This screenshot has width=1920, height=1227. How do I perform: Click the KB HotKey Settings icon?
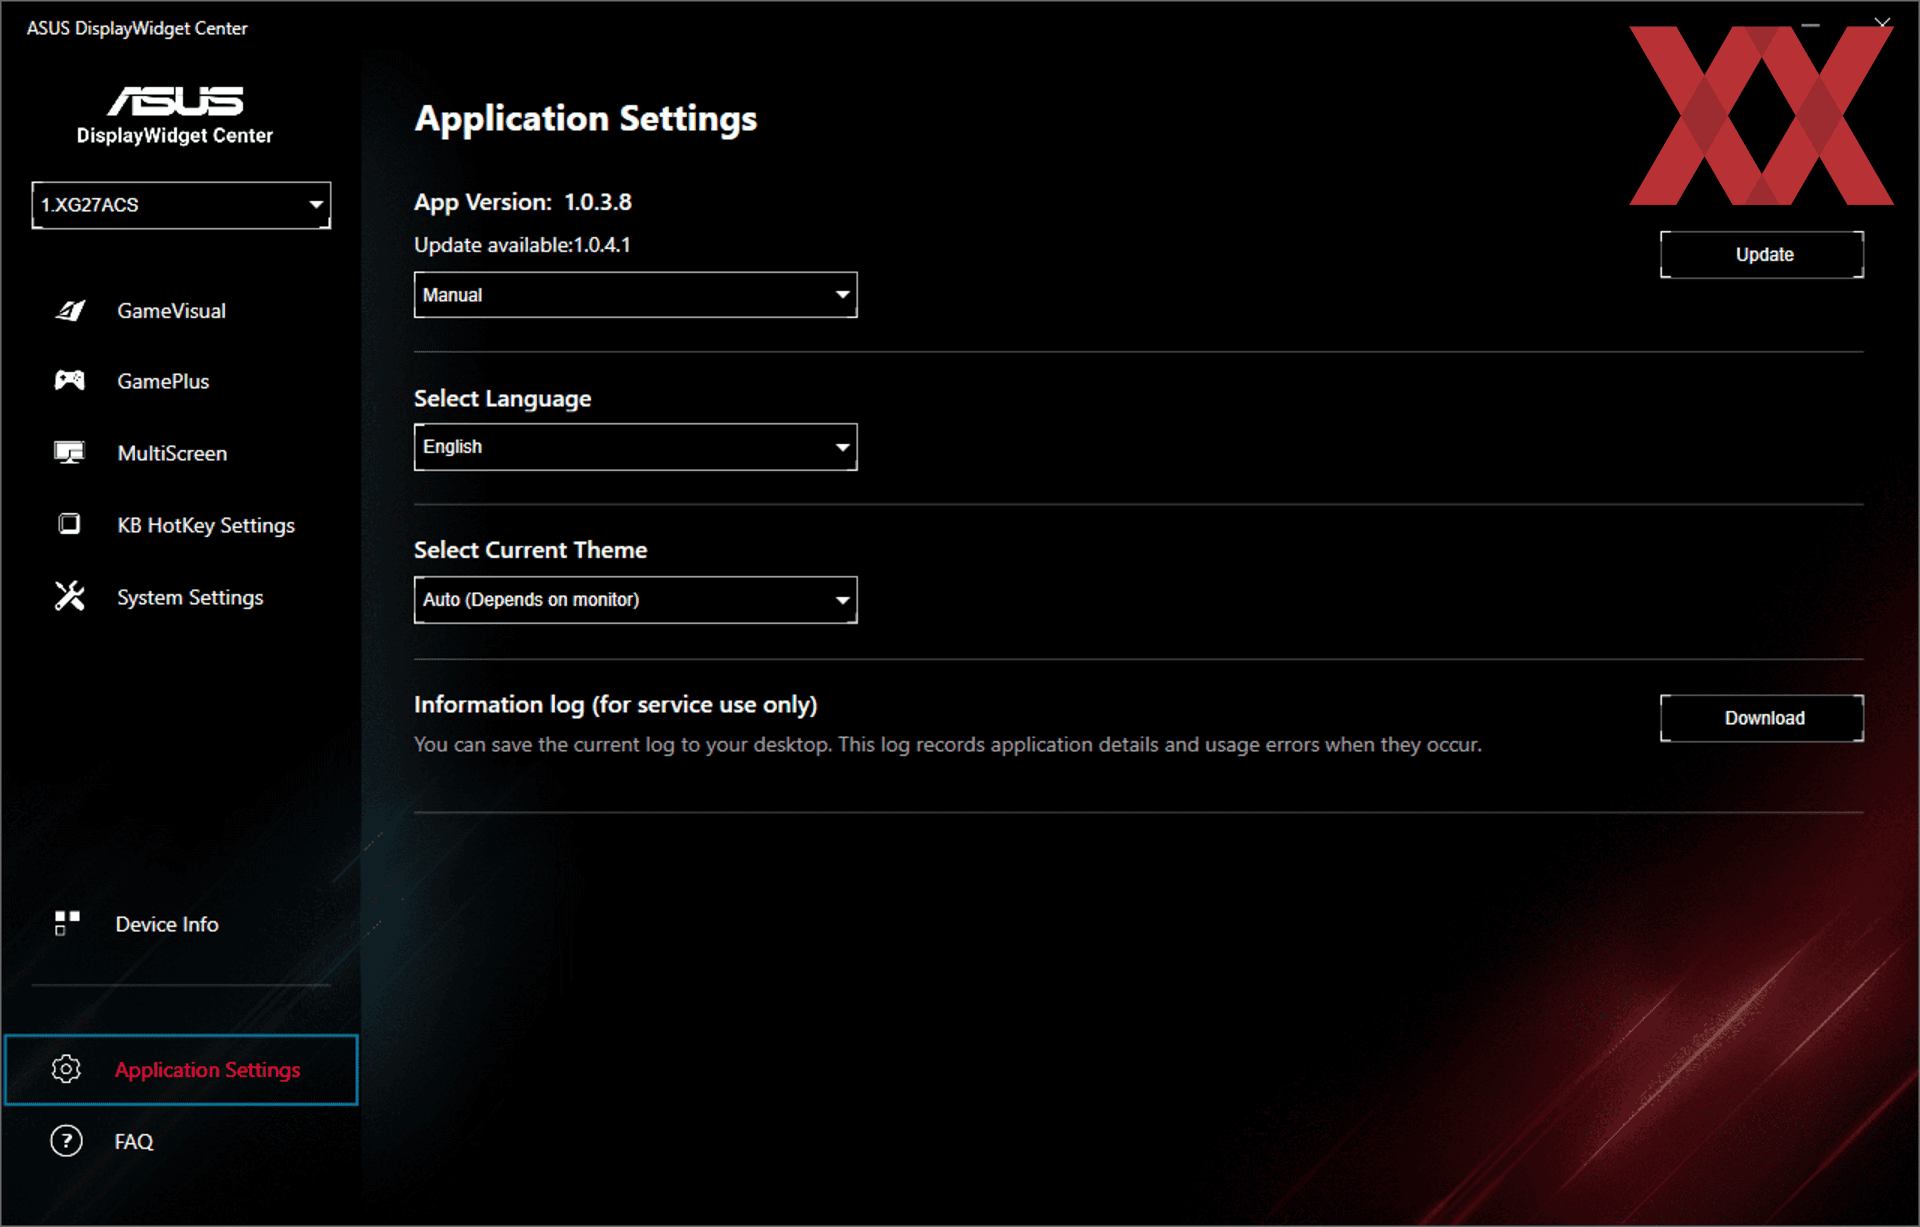pos(70,524)
